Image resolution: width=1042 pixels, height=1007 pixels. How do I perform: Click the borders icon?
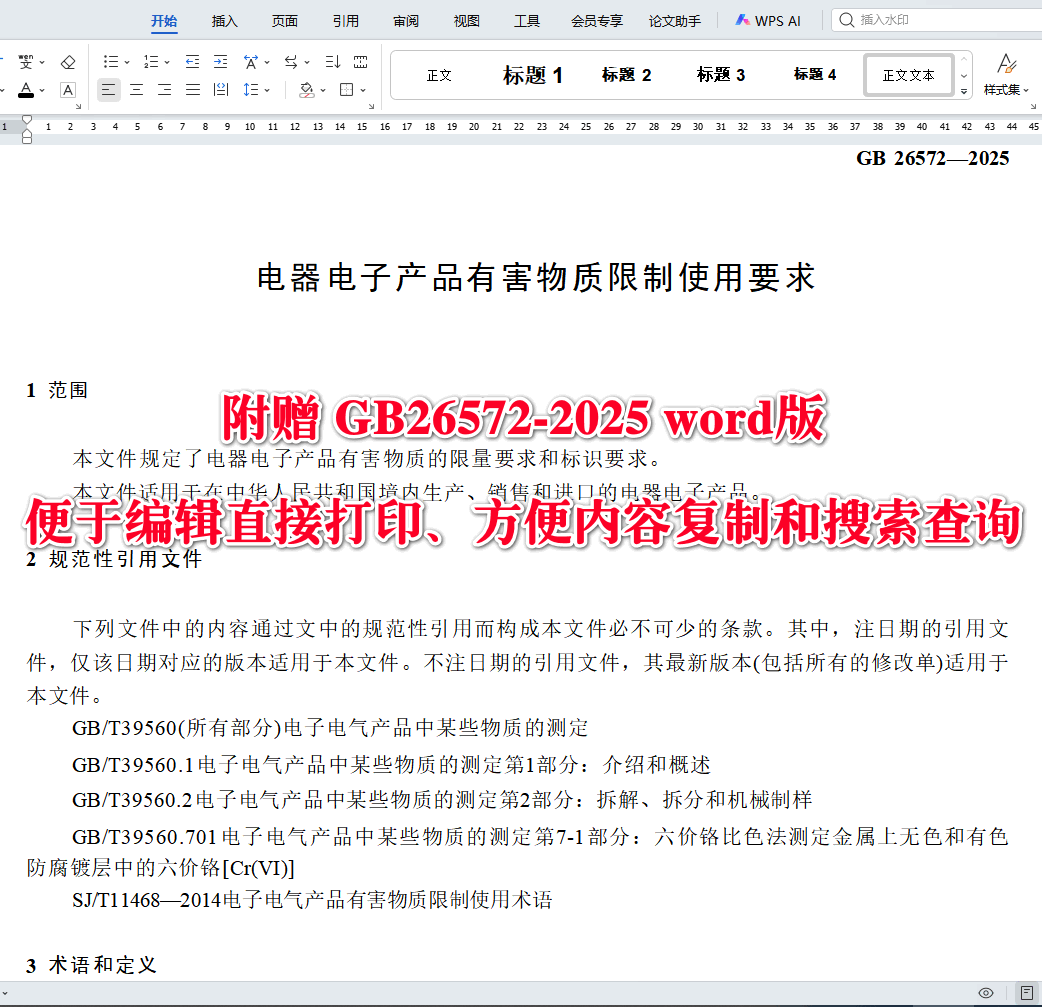coord(346,90)
